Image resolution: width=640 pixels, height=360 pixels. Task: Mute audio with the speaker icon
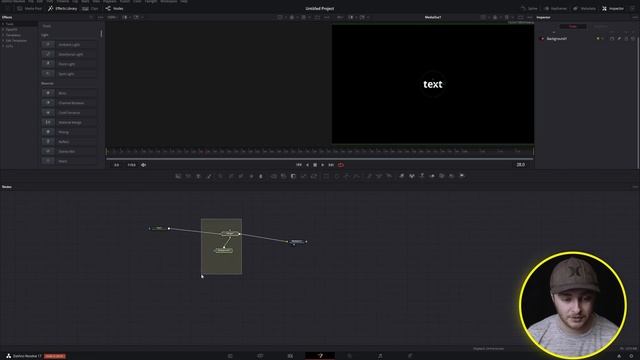click(143, 165)
